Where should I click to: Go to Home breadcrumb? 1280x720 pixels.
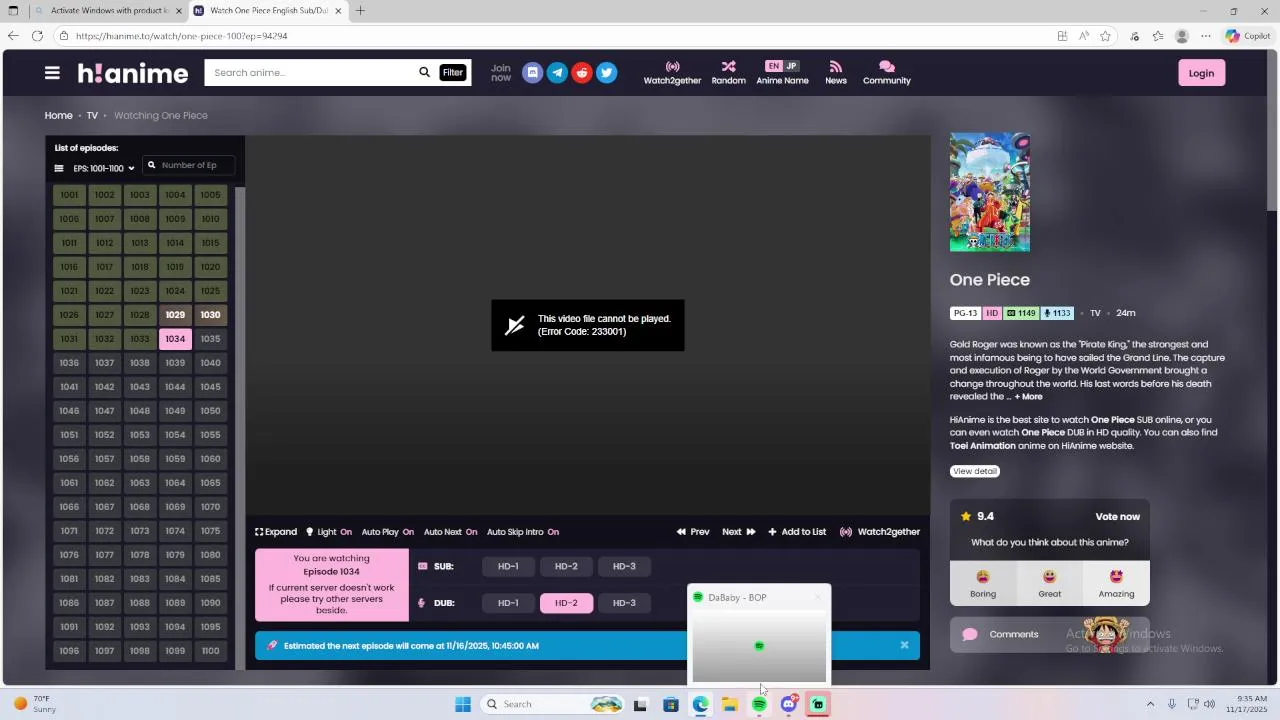tap(58, 115)
